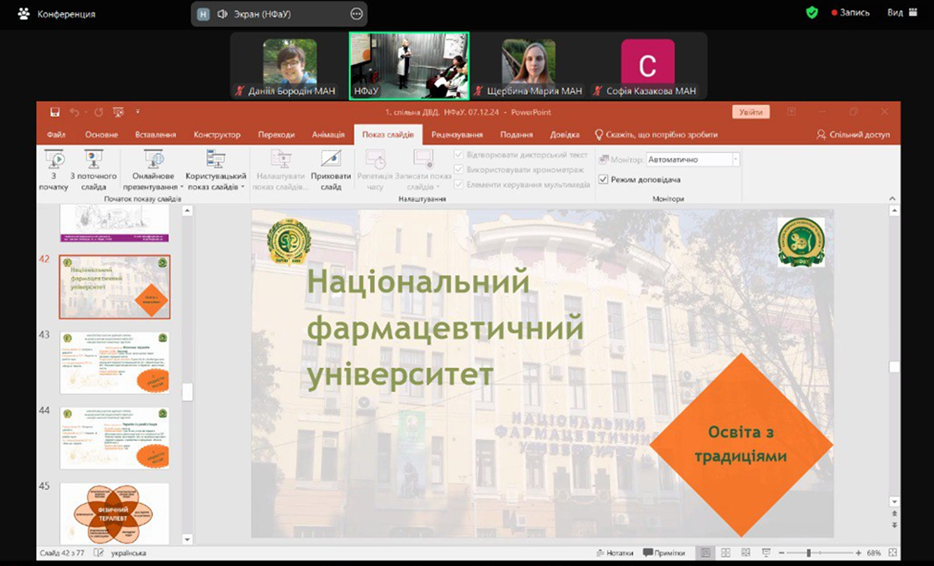Click 'Скажіть, що потрібно зробити' search field

[656, 135]
